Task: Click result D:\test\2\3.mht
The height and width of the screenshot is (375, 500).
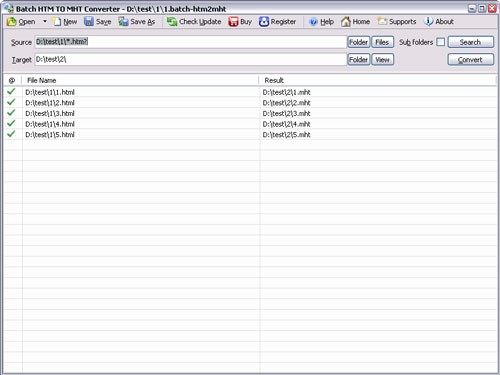Action: tap(287, 114)
